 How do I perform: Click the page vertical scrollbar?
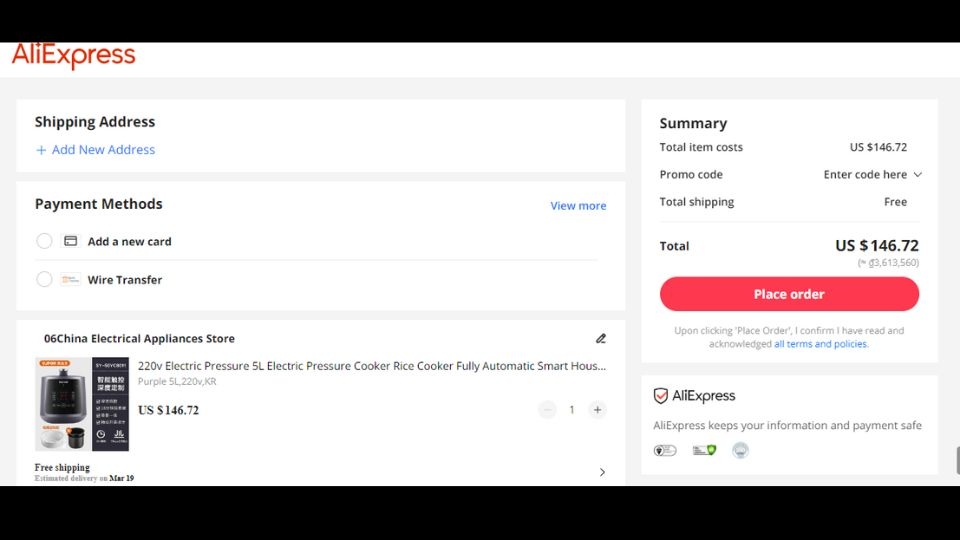point(955,458)
